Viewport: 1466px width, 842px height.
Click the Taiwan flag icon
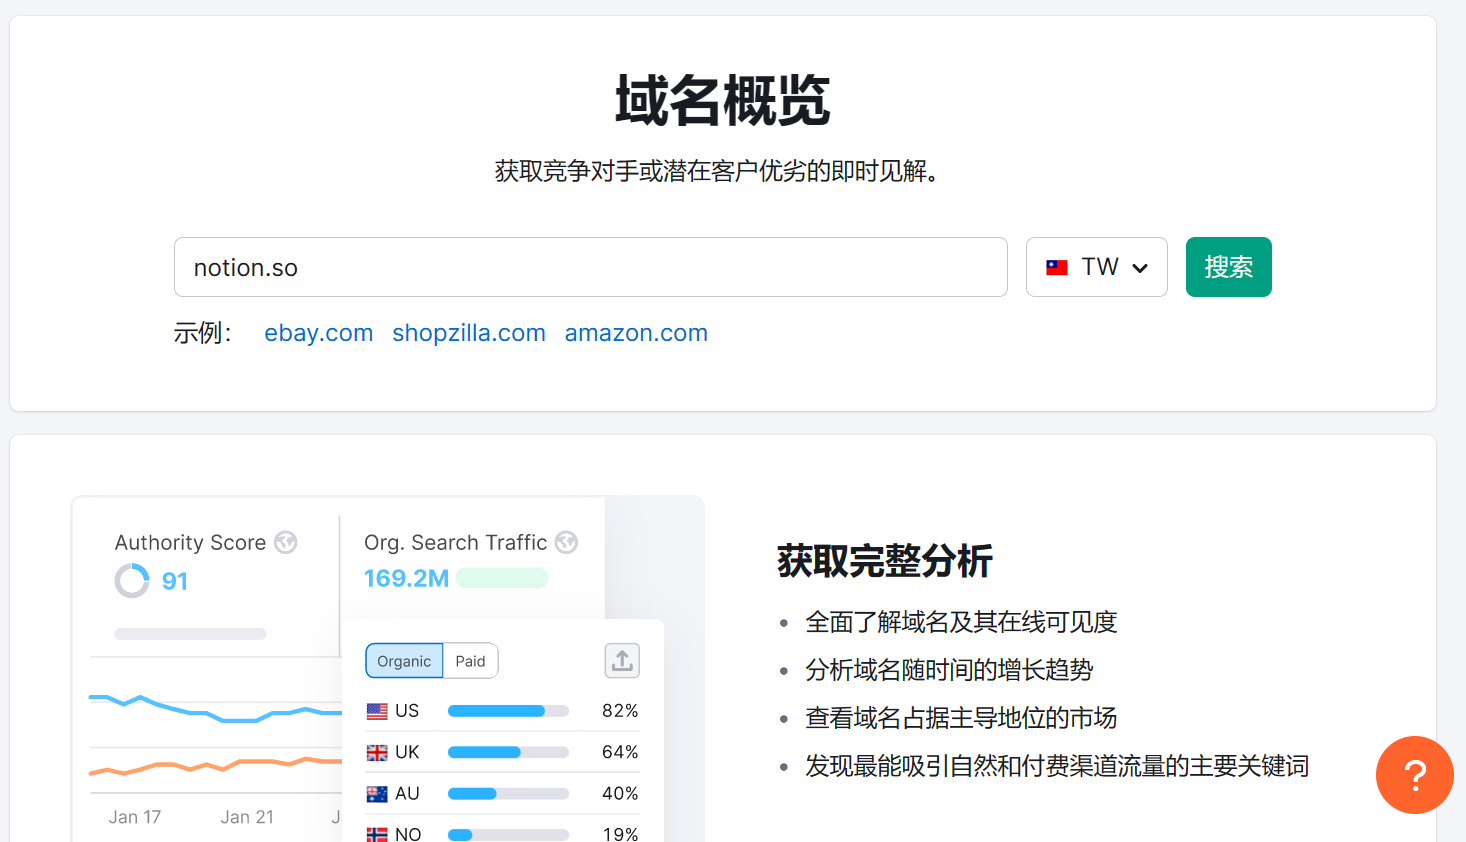1057,267
